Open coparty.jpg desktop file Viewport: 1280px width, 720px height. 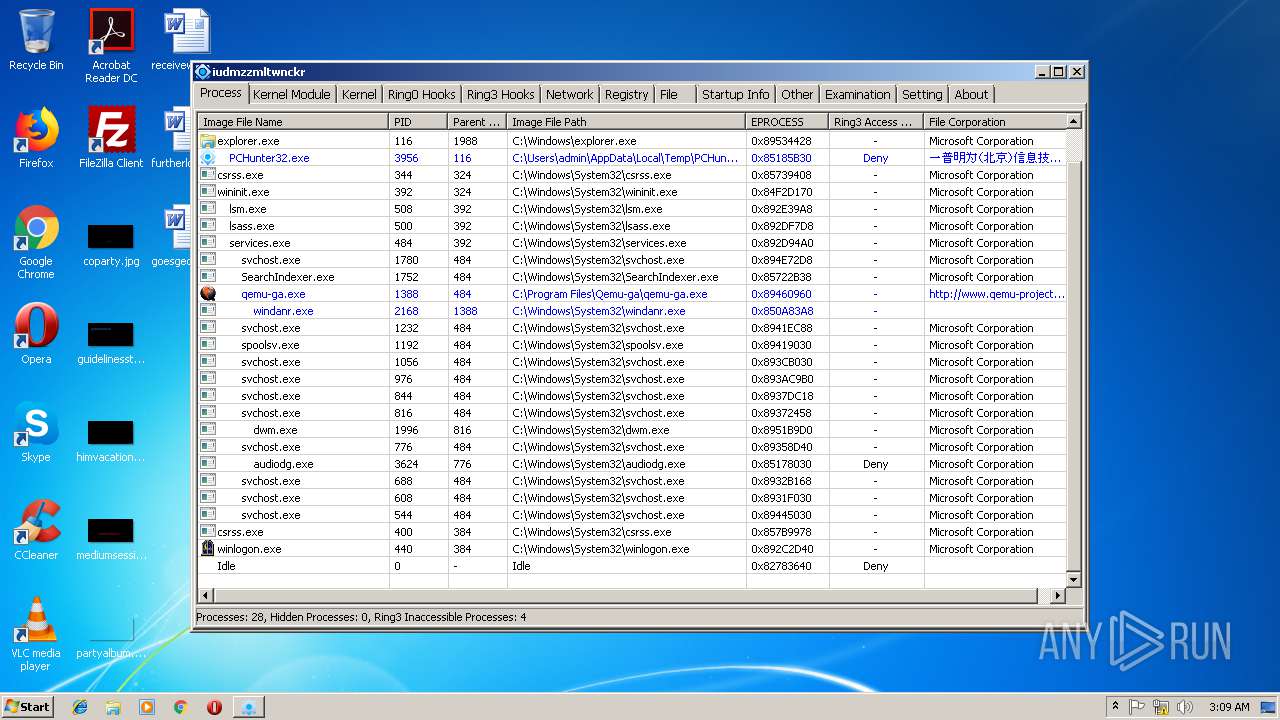pyautogui.click(x=111, y=245)
